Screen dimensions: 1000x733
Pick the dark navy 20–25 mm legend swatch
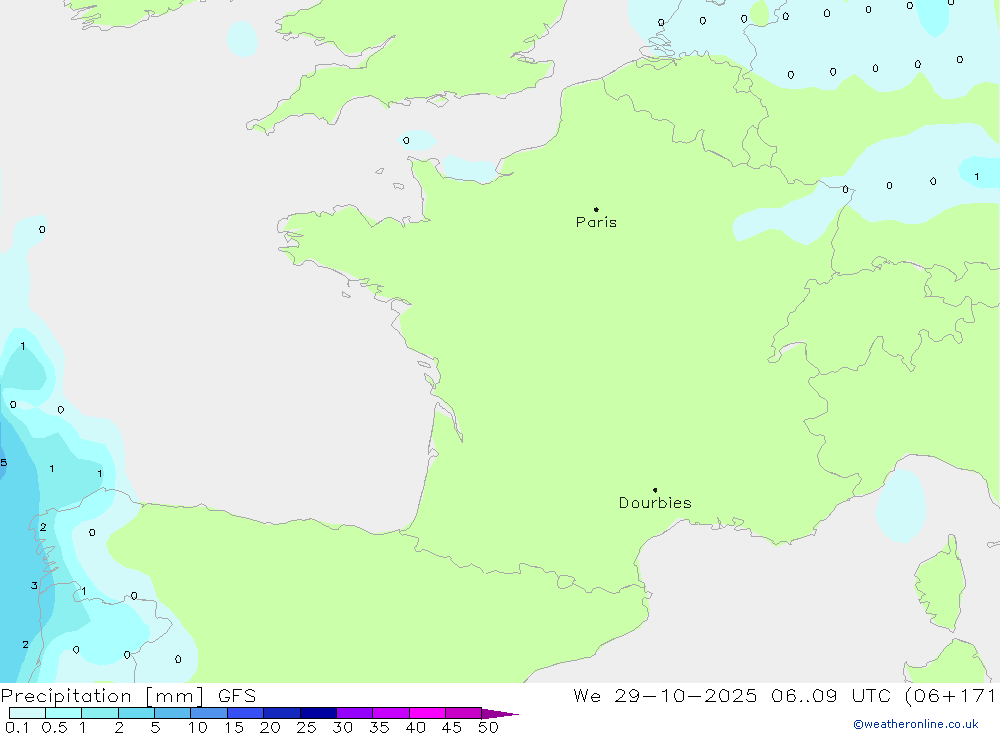281,713
